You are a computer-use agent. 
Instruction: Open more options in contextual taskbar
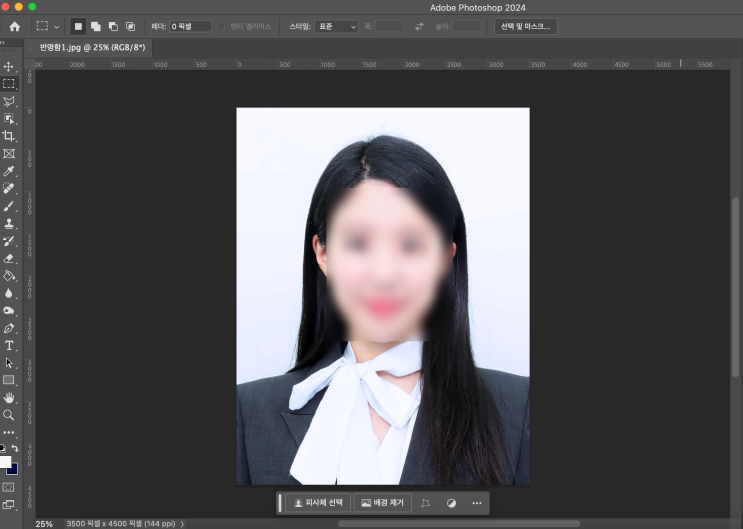click(477, 503)
